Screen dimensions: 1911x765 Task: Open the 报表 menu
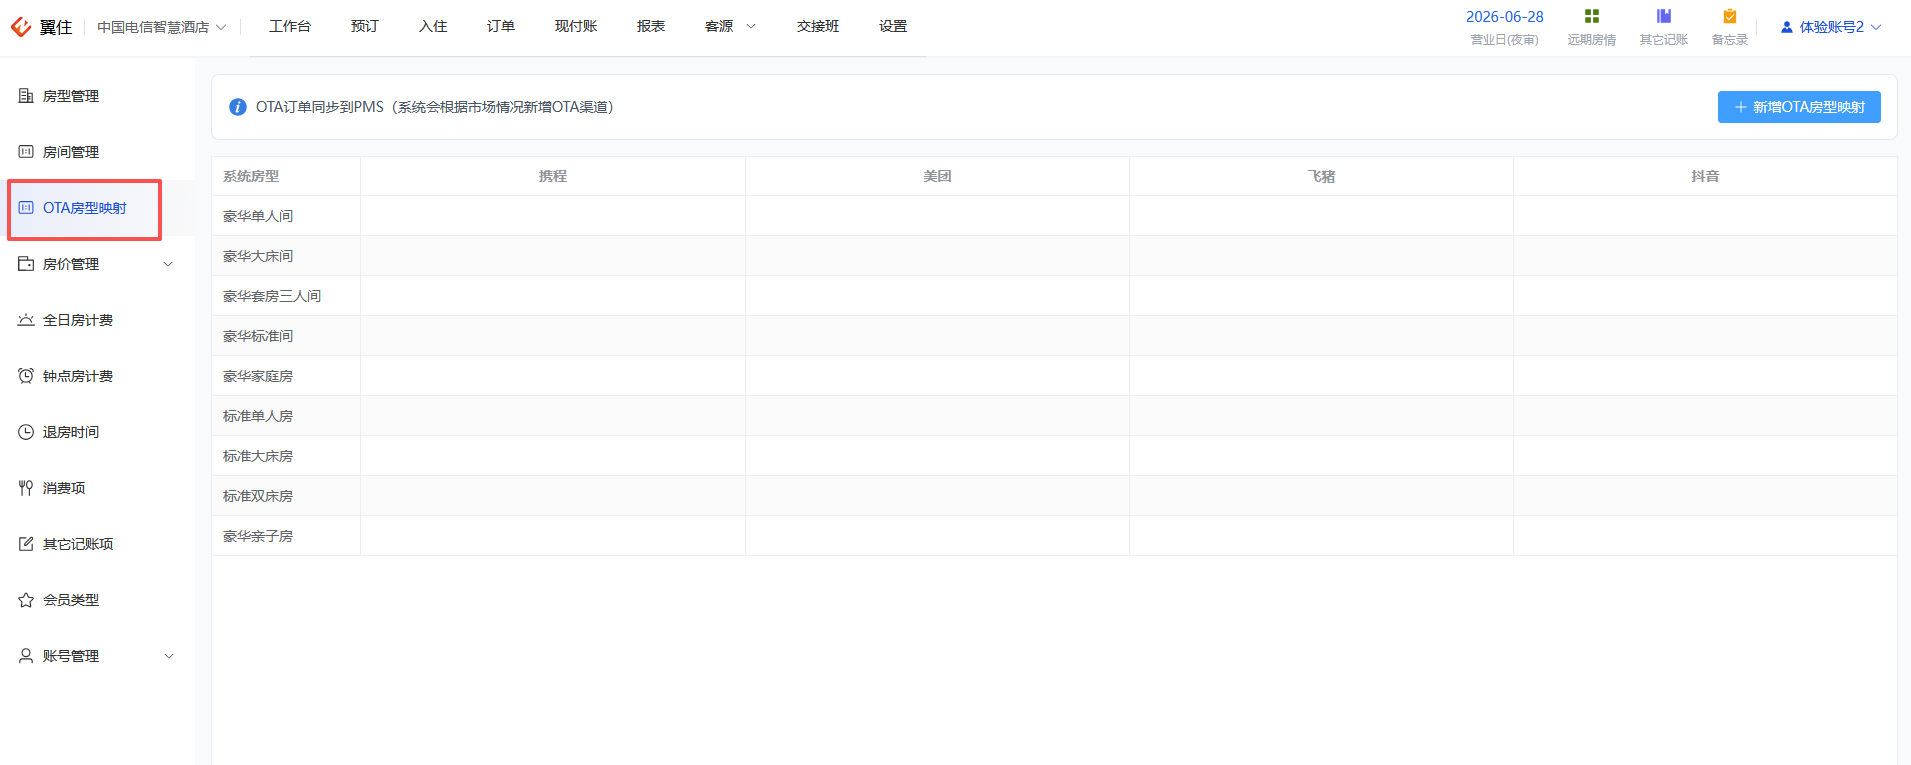tap(651, 26)
